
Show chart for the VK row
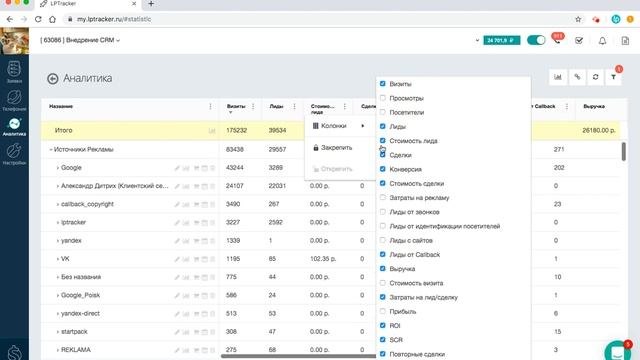(186, 259)
